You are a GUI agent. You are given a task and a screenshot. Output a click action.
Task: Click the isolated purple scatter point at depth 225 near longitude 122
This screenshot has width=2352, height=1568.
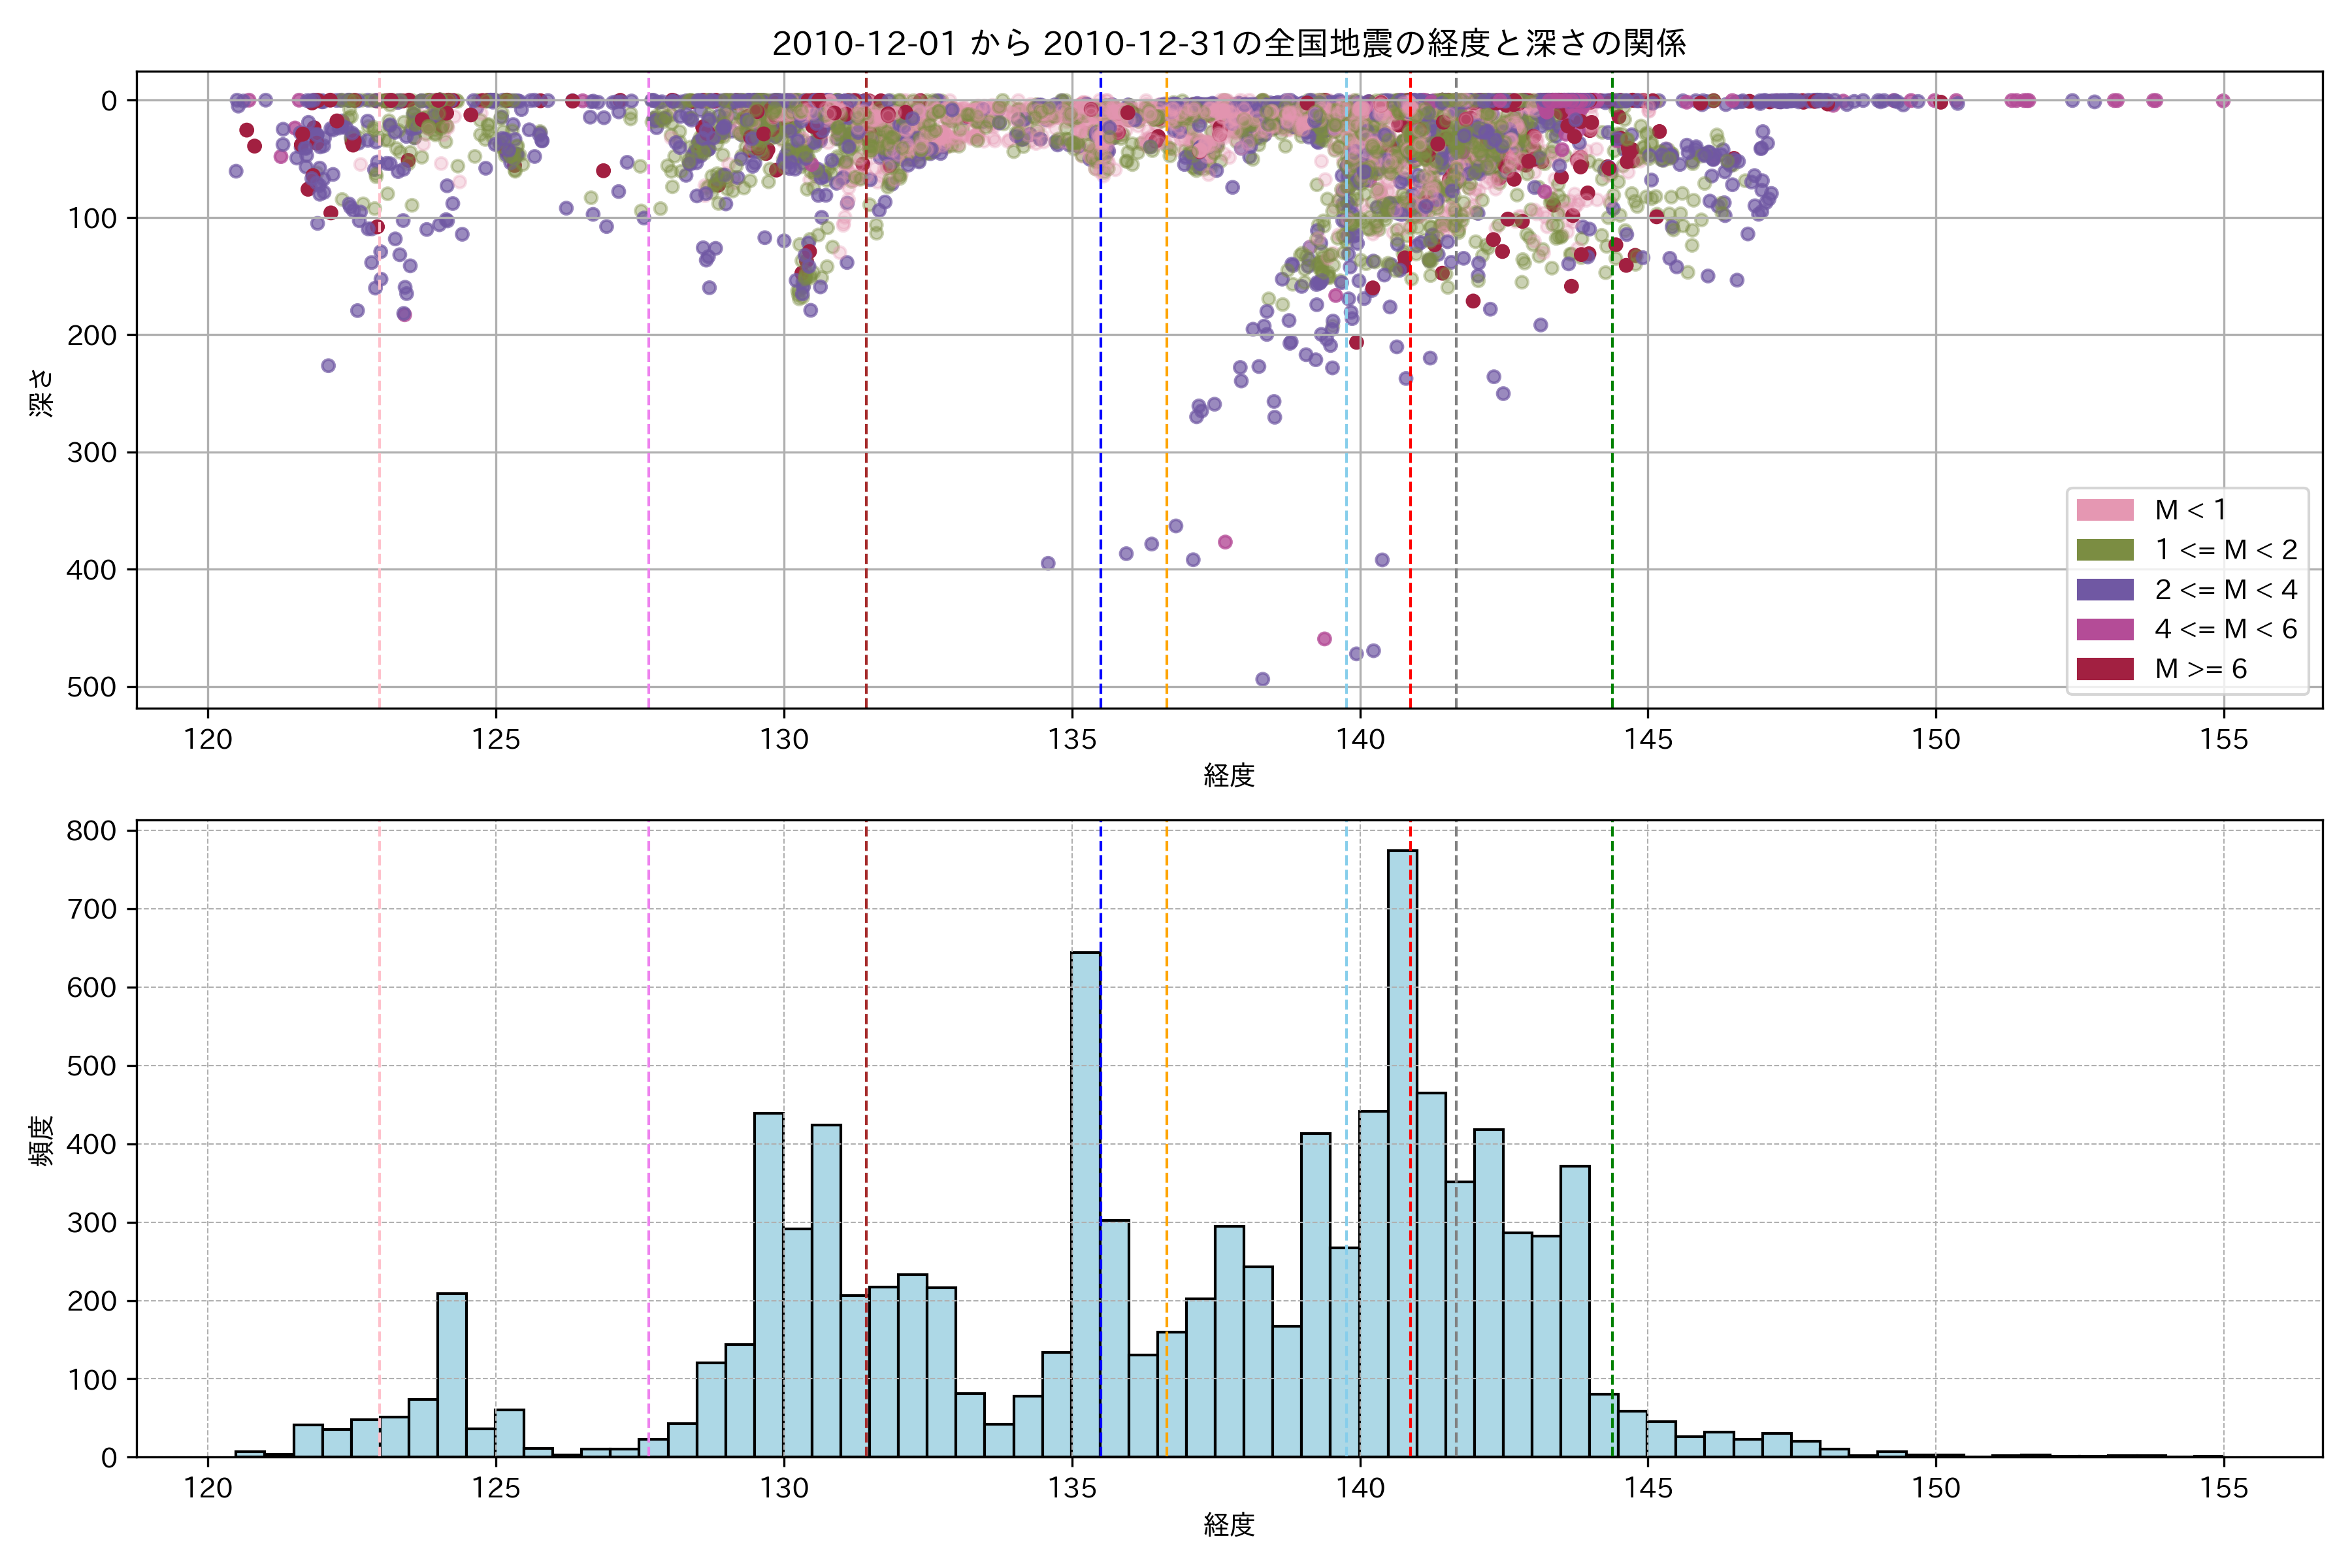(x=328, y=366)
